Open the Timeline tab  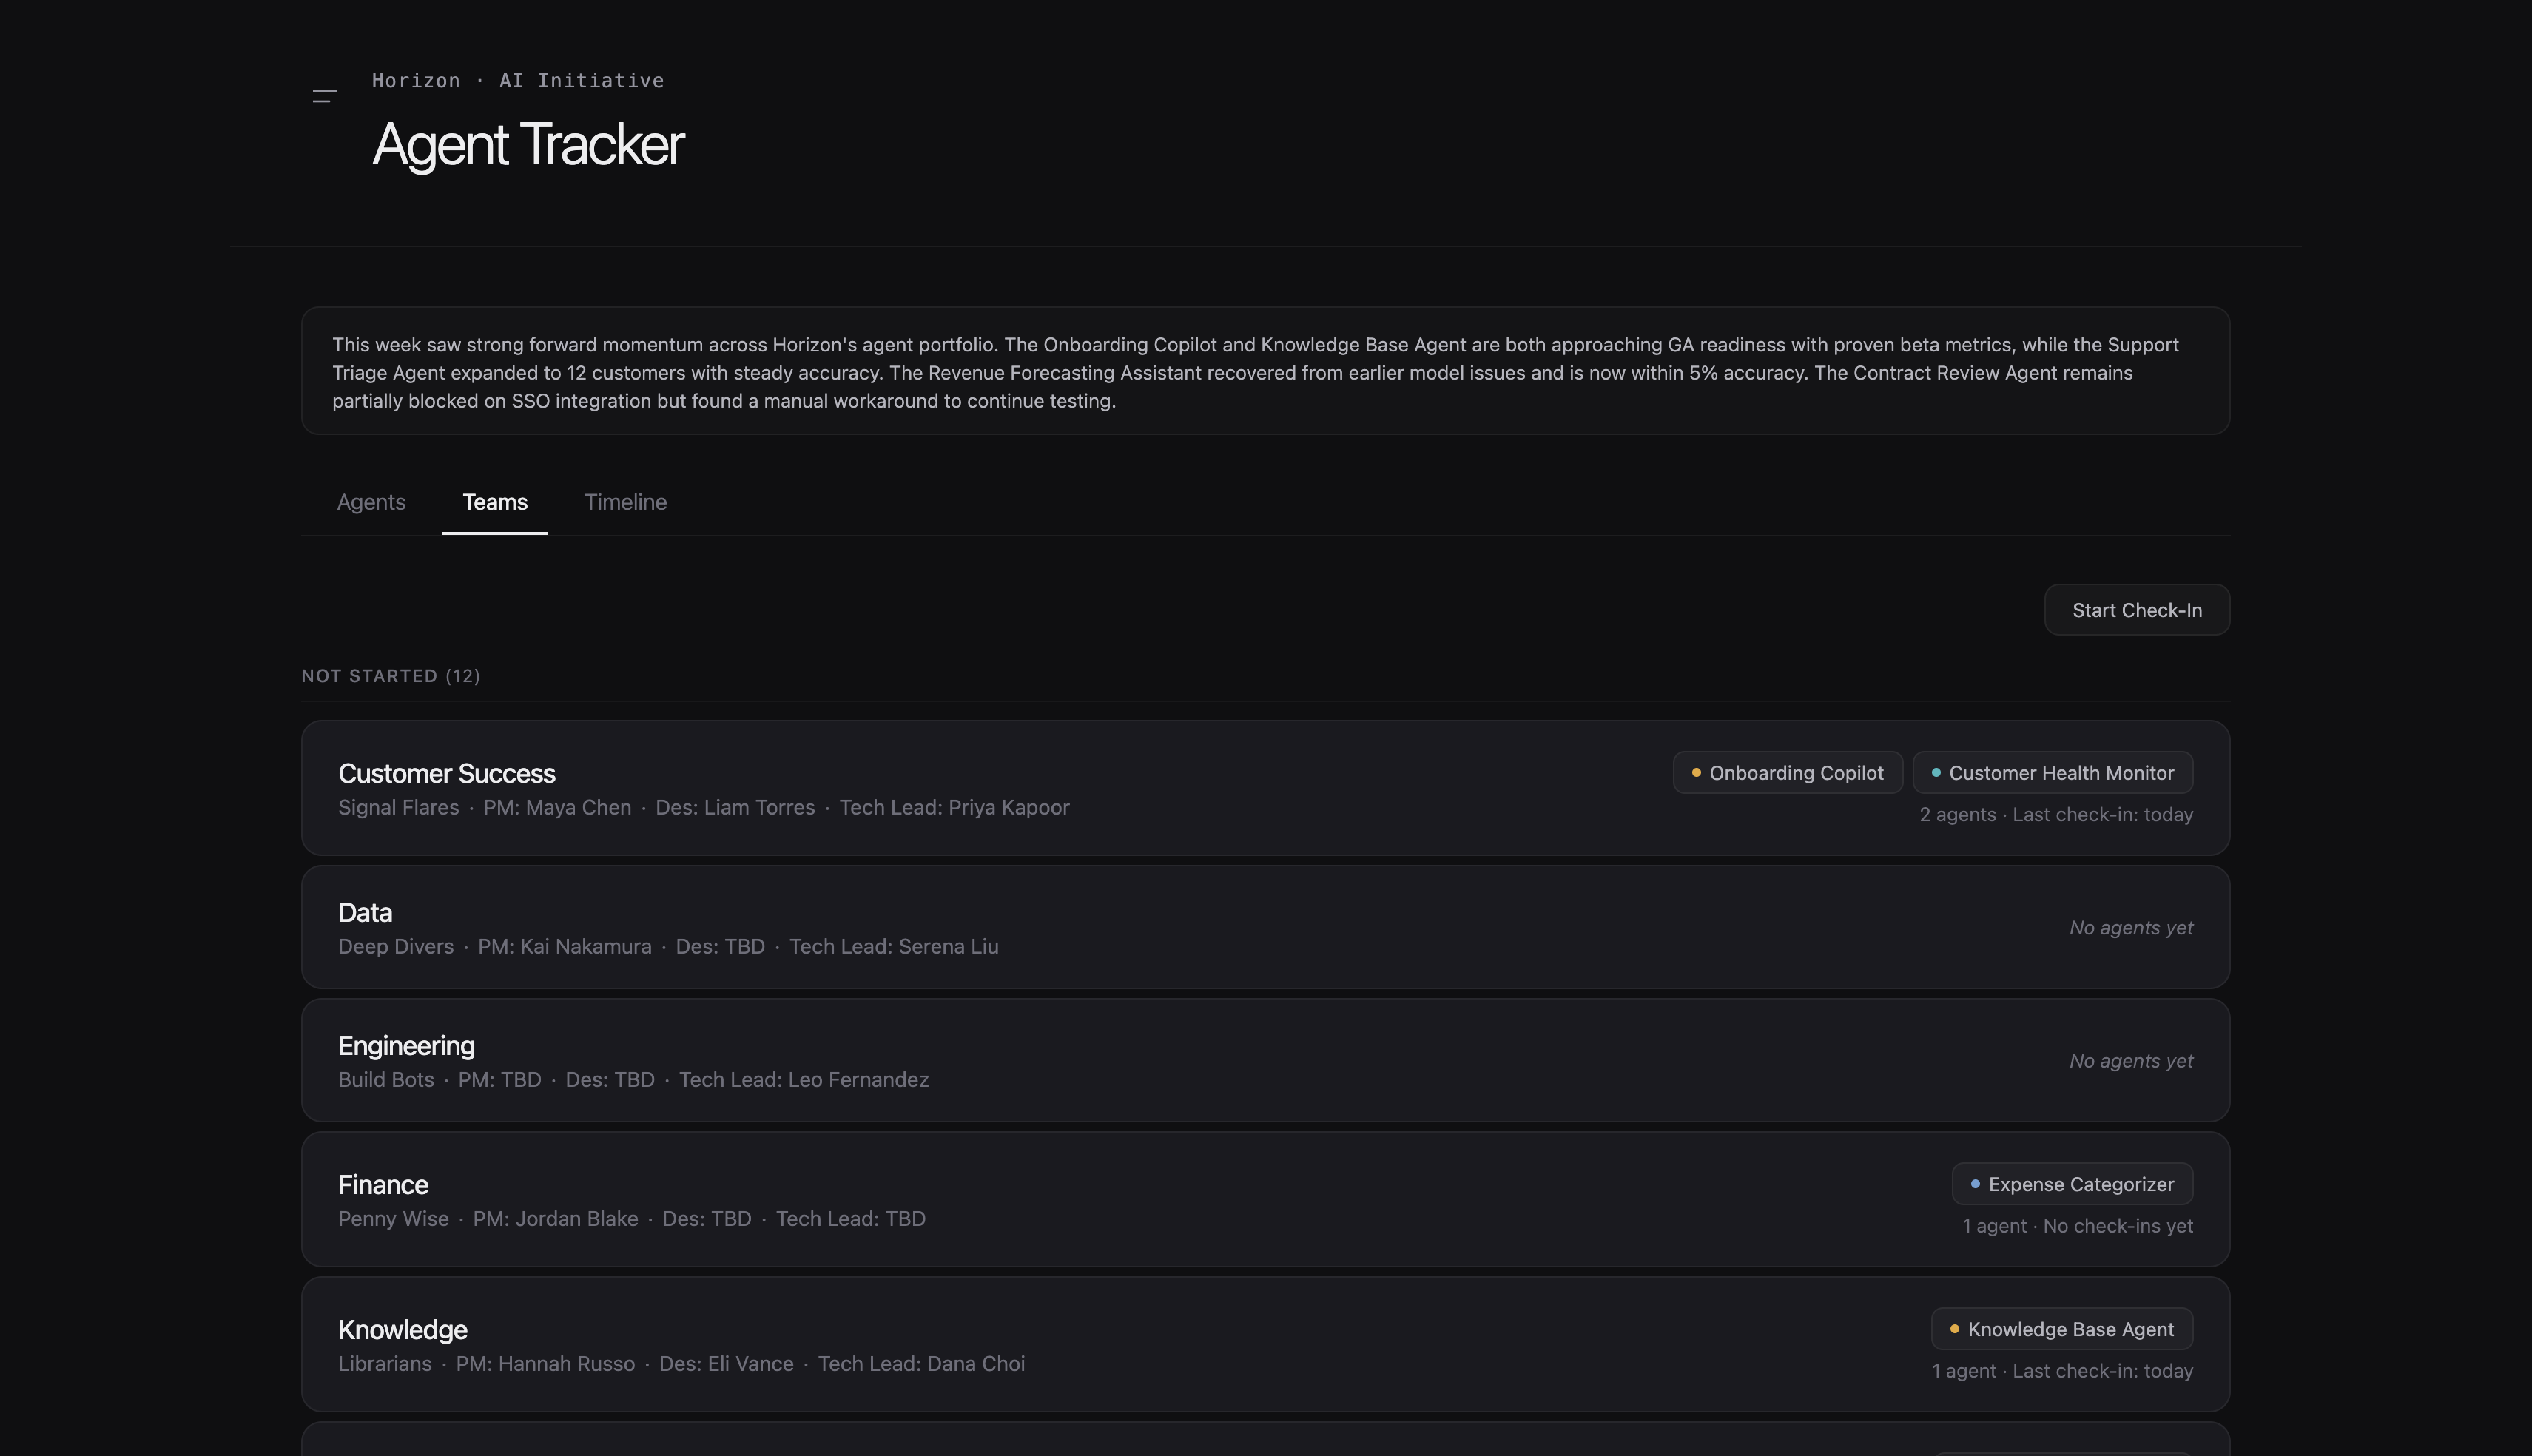click(x=625, y=502)
